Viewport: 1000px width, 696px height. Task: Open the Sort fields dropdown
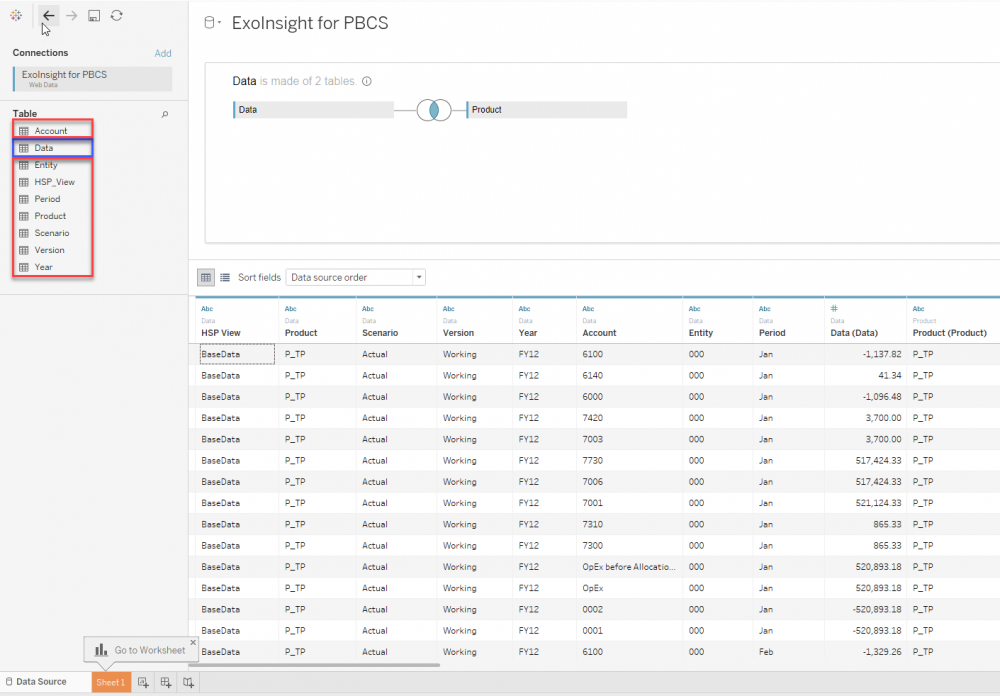[355, 277]
